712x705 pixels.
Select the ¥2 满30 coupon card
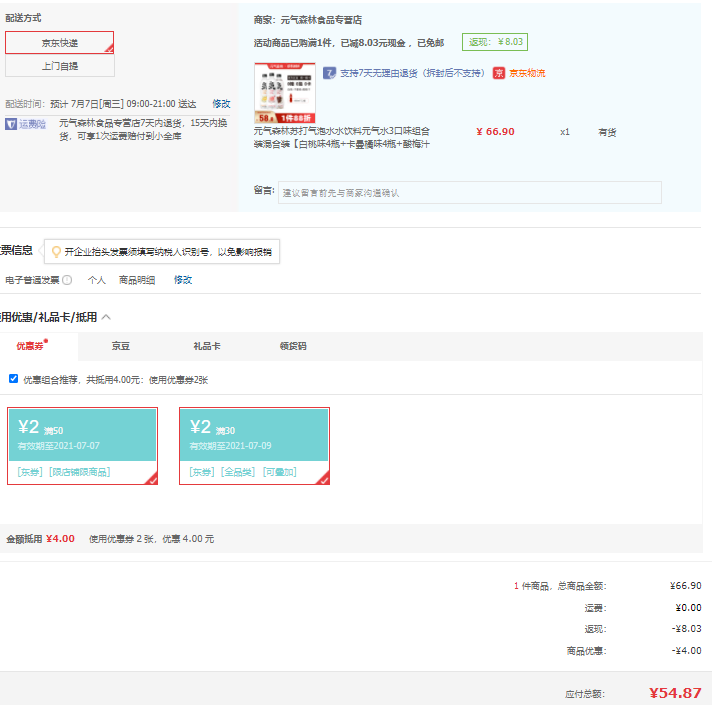[254, 445]
